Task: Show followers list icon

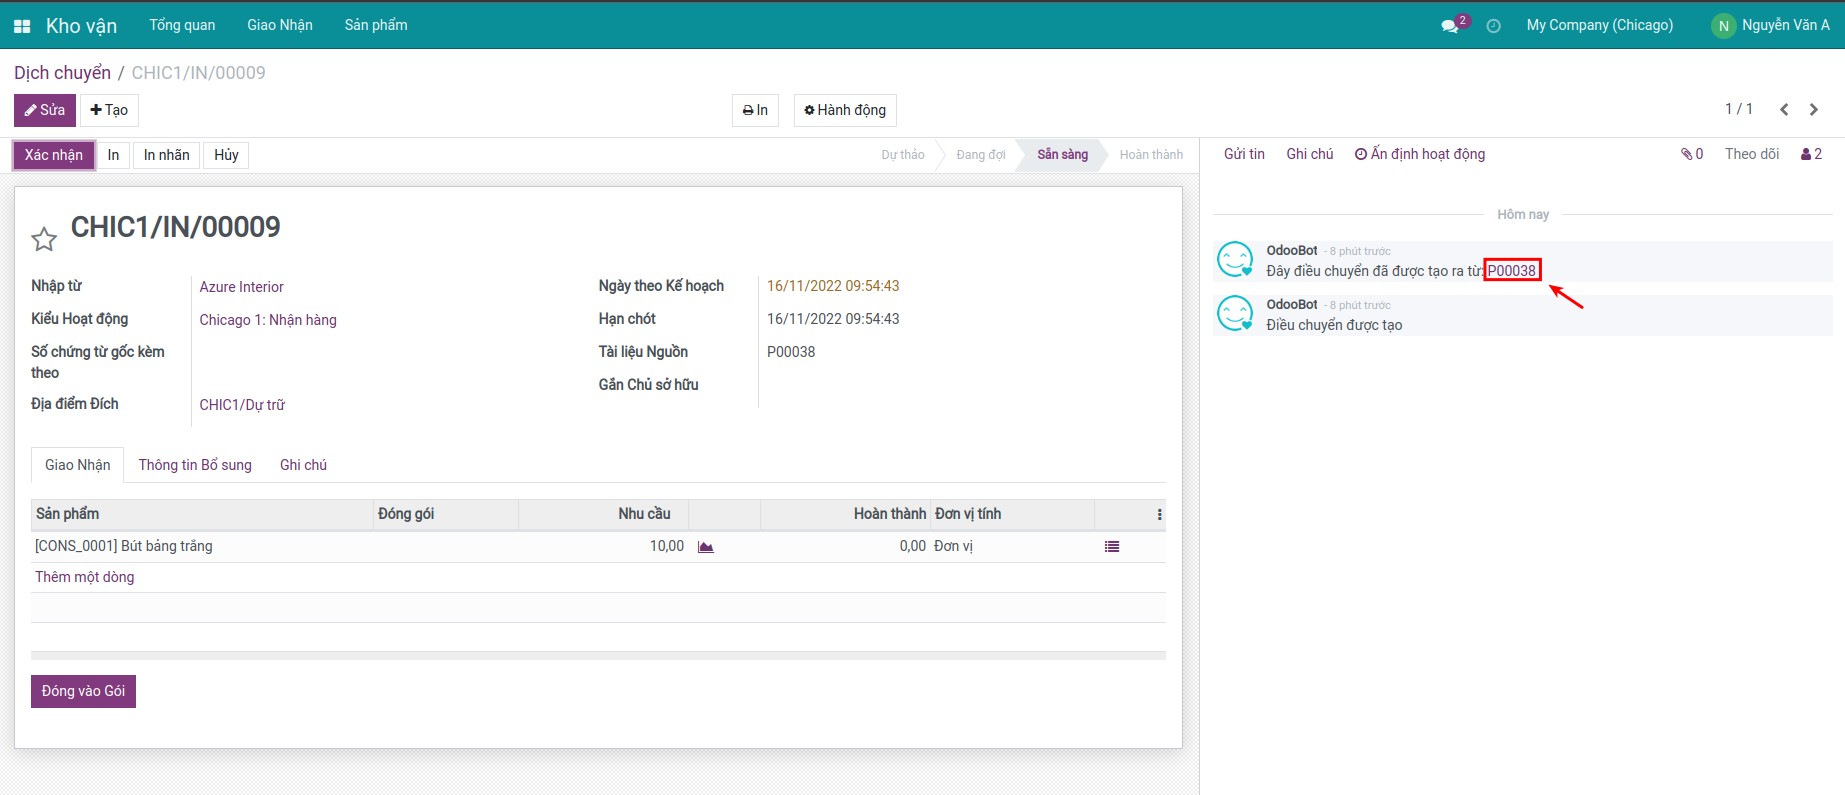Action: pos(1811,154)
